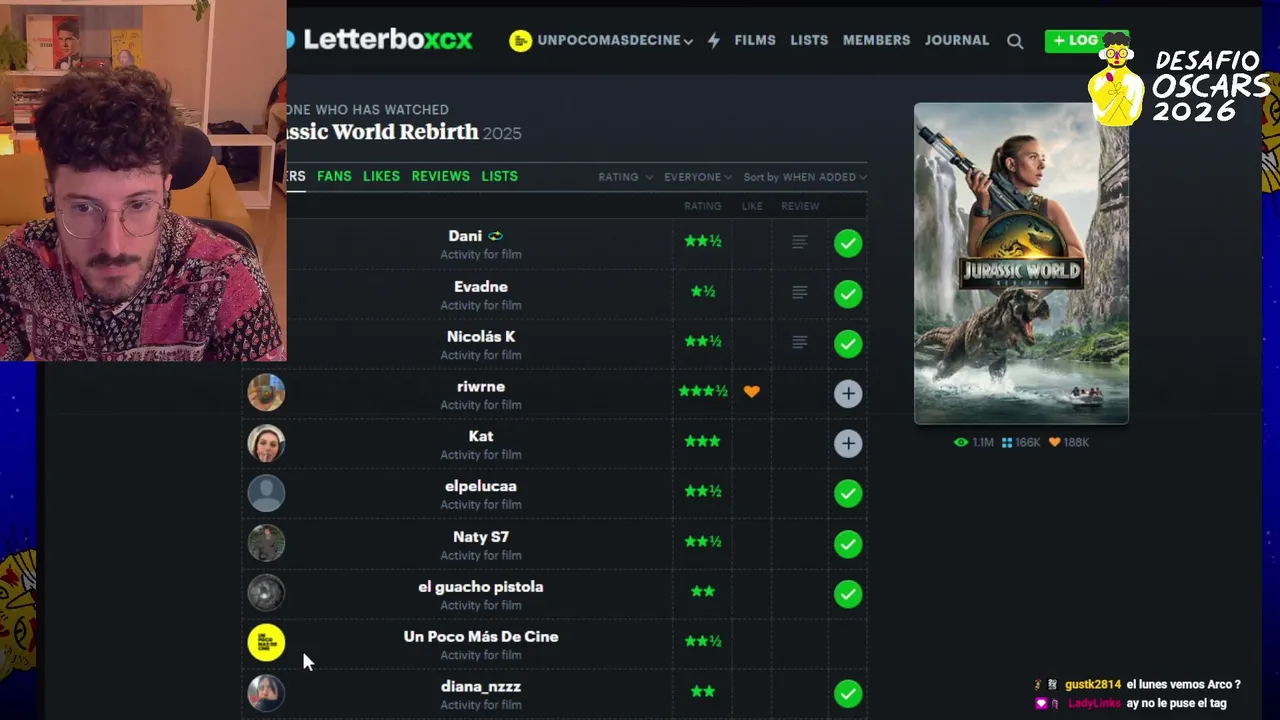Open Evadne's review icon
This screenshot has height=720, width=1280.
coord(799,292)
